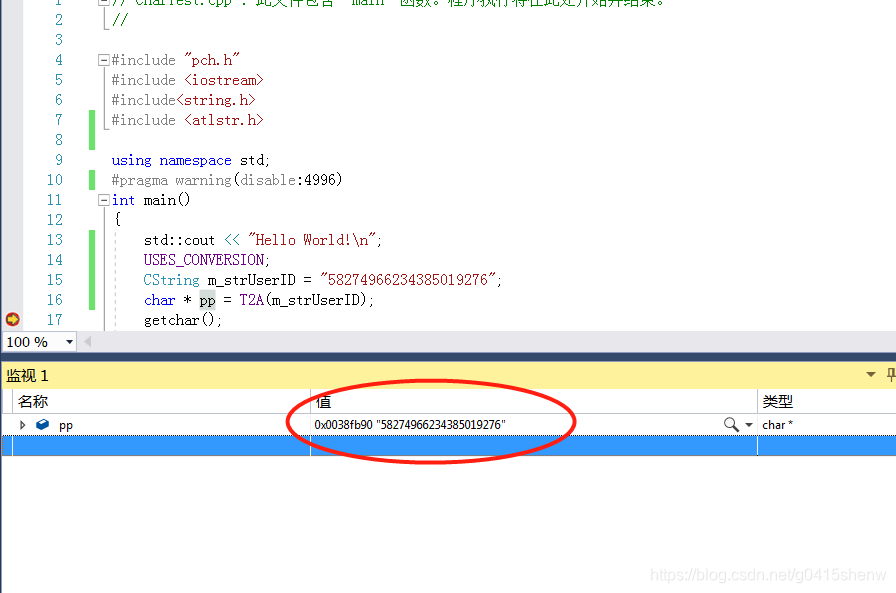Expand the pp entry in the watch list
The image size is (896, 593).
click(x=22, y=424)
